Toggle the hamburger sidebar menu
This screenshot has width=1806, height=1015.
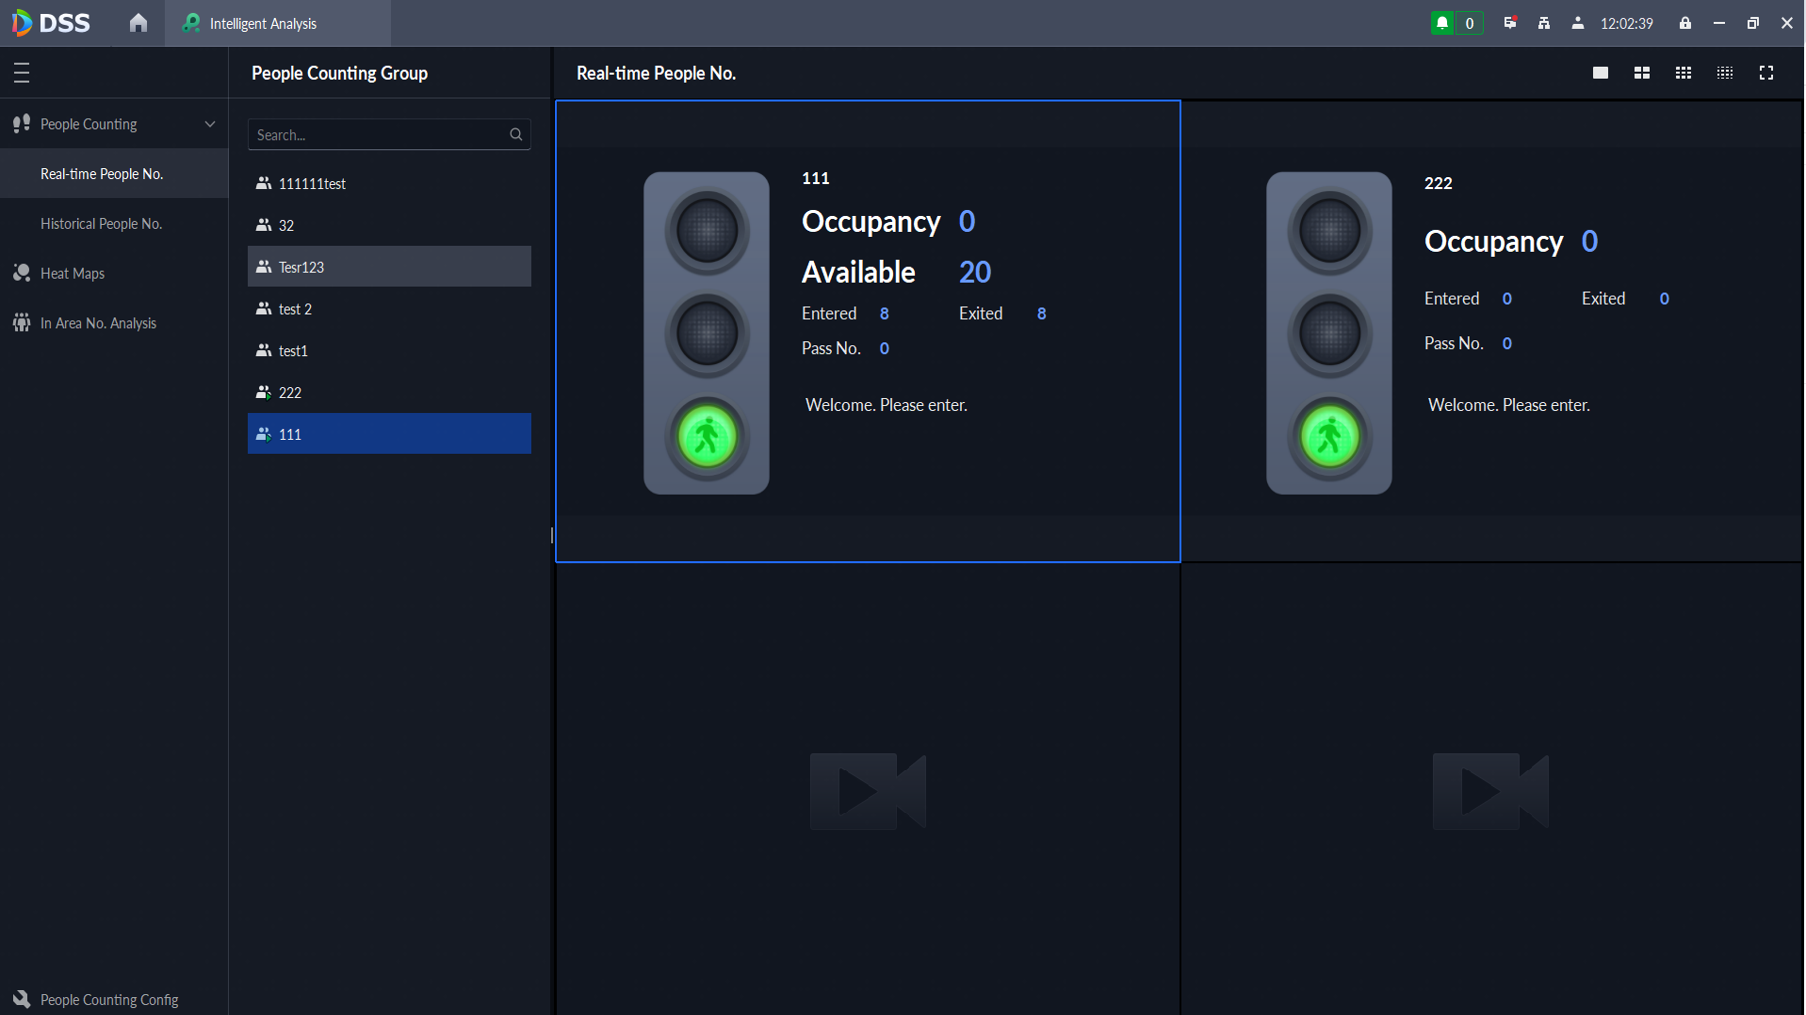(22, 73)
